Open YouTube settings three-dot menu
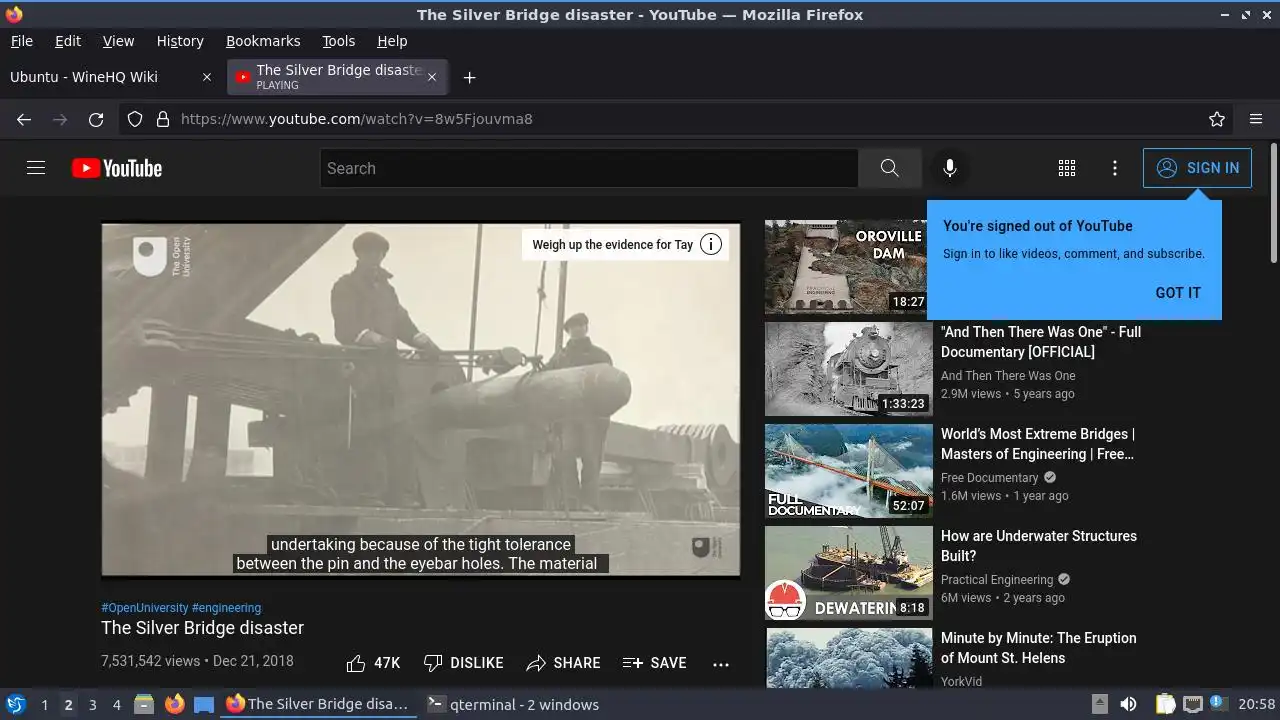Viewport: 1280px width, 720px height. coord(1115,168)
